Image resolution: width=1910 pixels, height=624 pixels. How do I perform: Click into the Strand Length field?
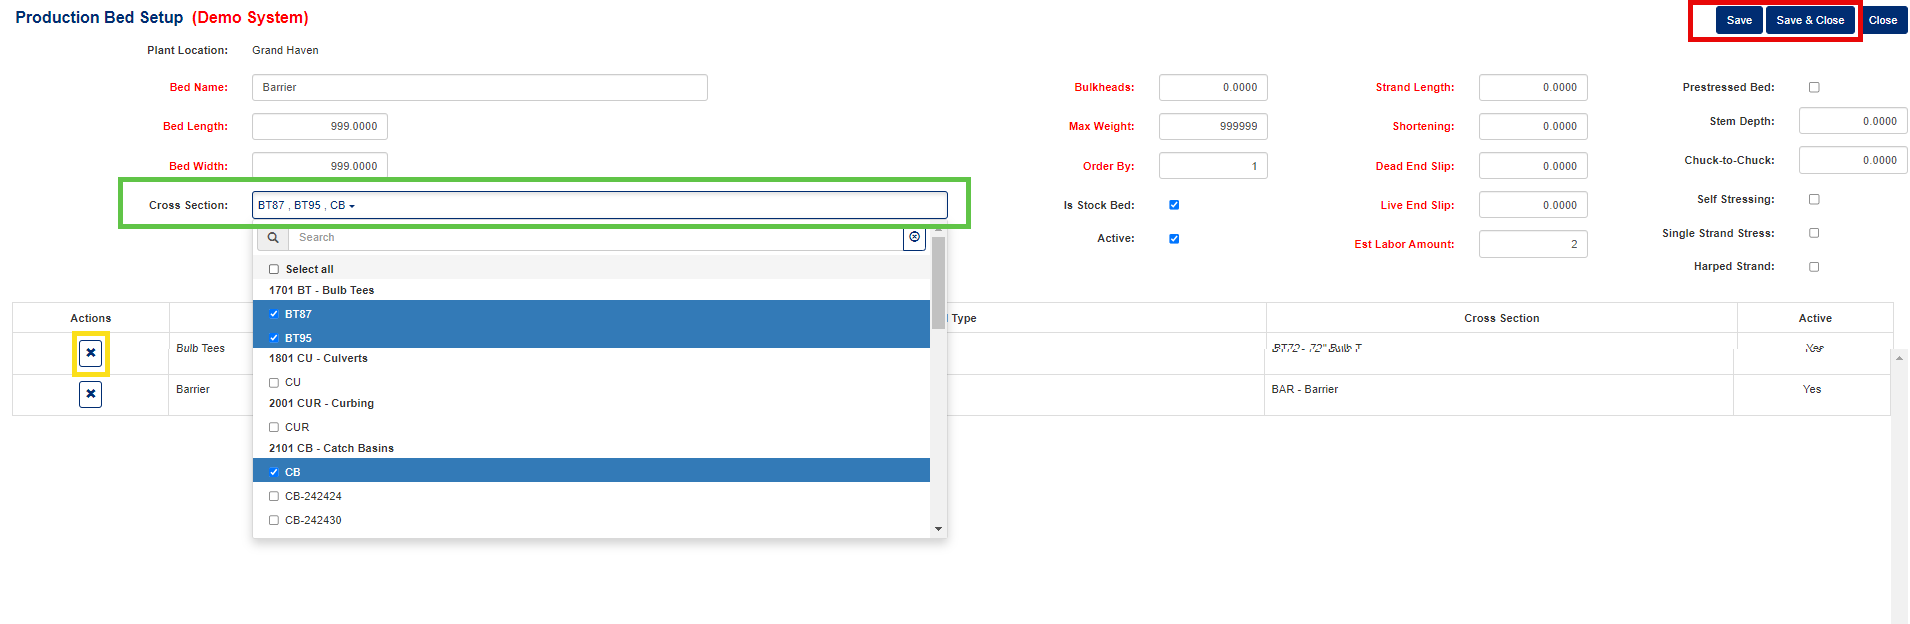click(1533, 87)
